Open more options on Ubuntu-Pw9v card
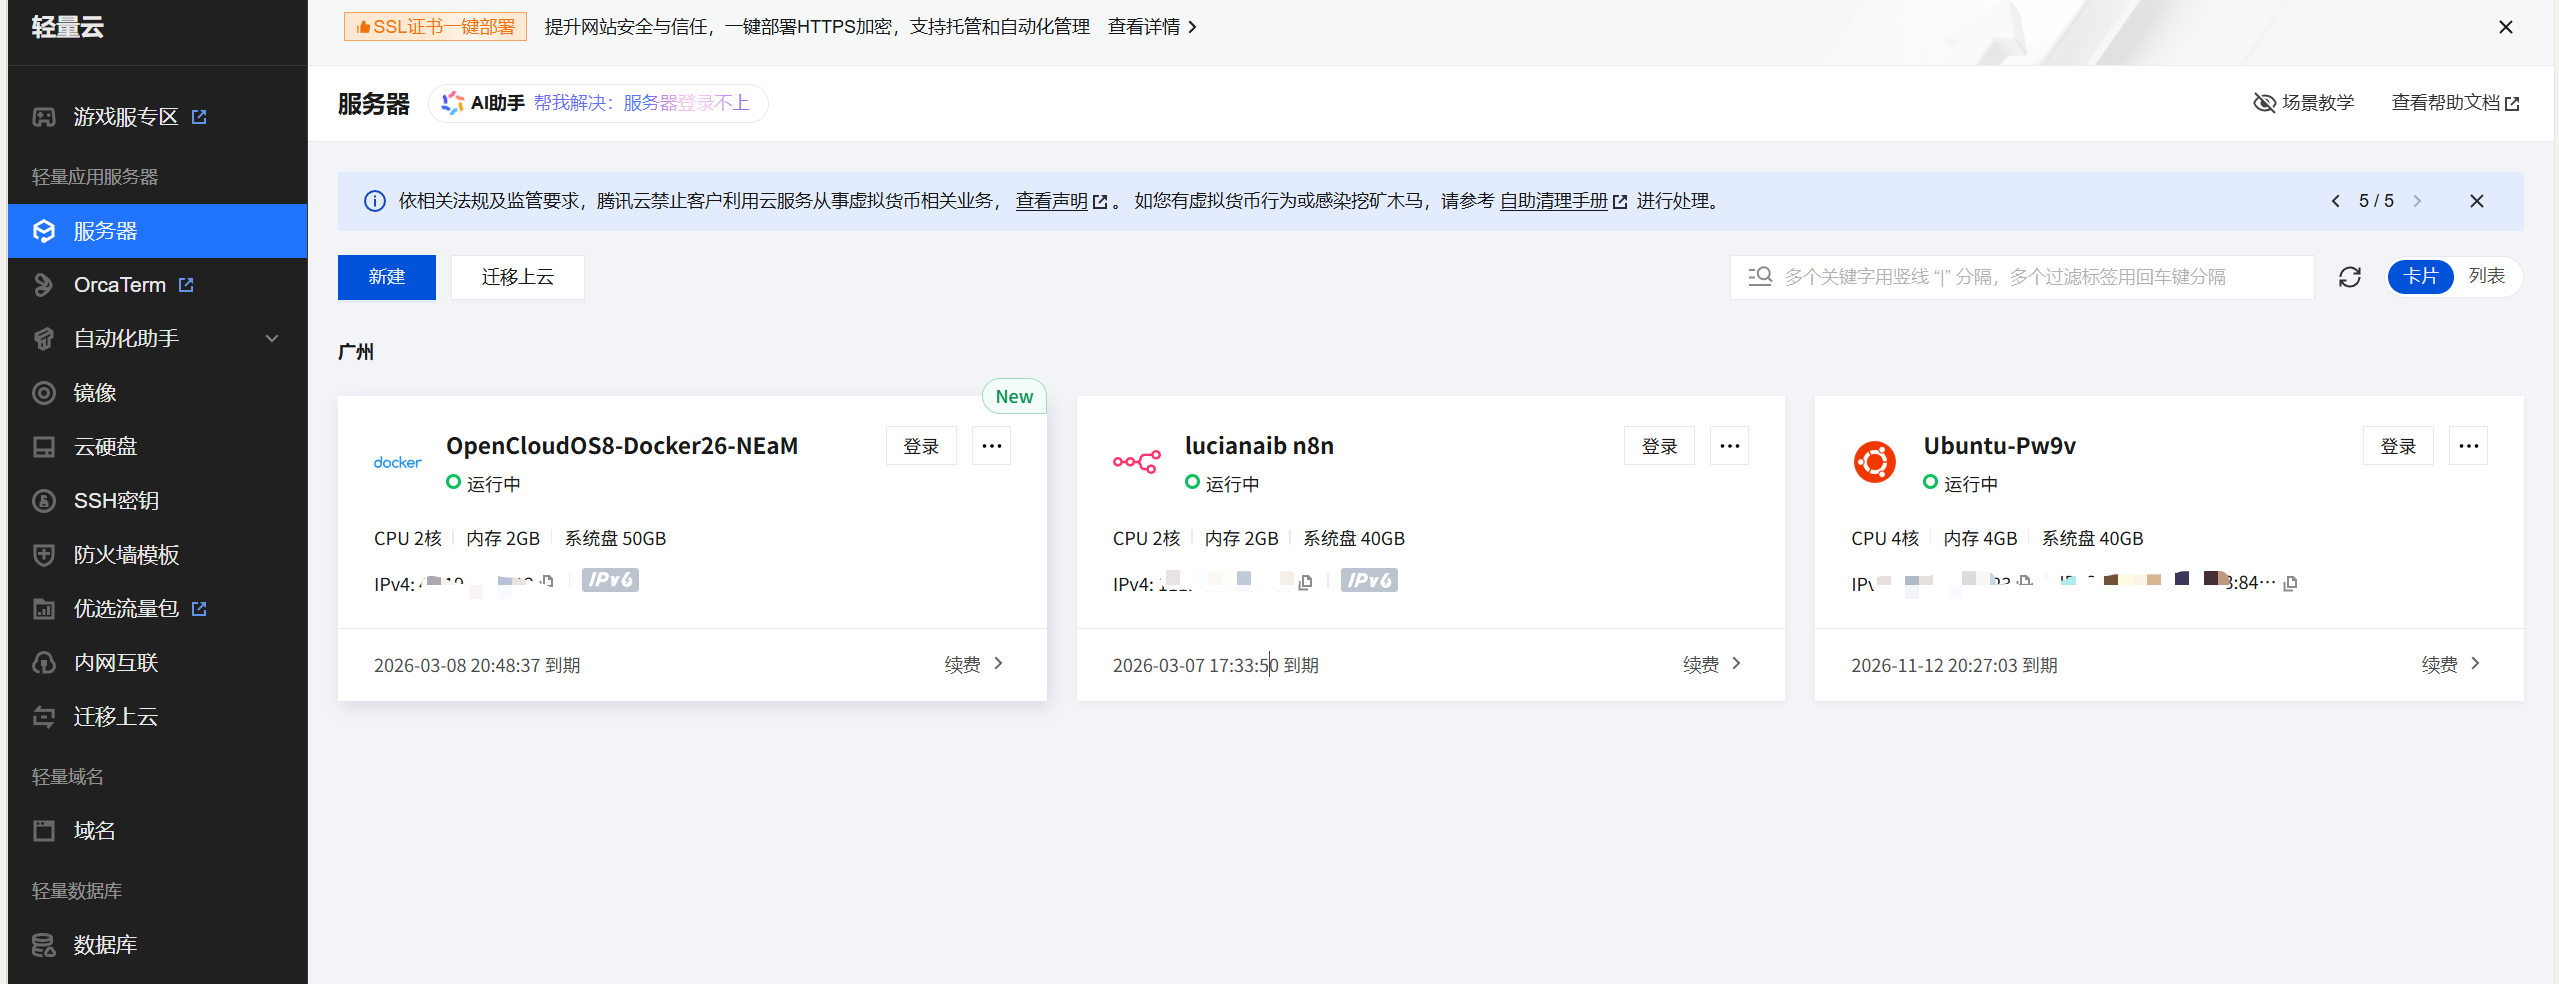 coord(2467,445)
